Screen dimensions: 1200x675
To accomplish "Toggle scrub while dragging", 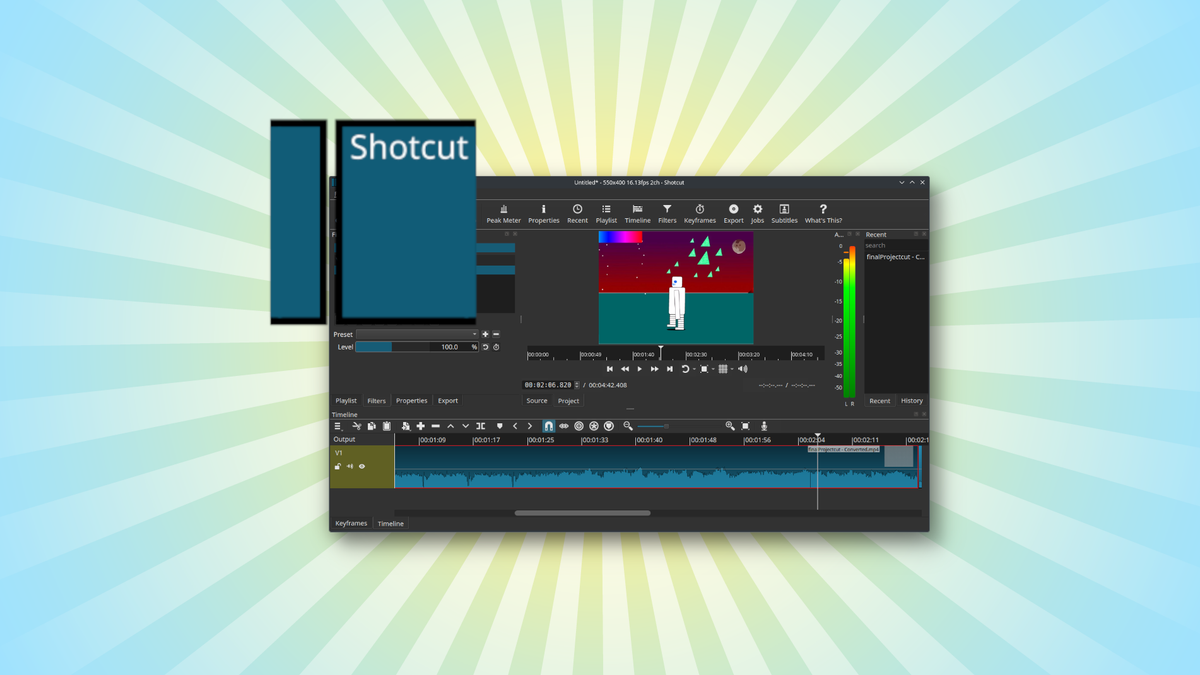I will tap(563, 426).
